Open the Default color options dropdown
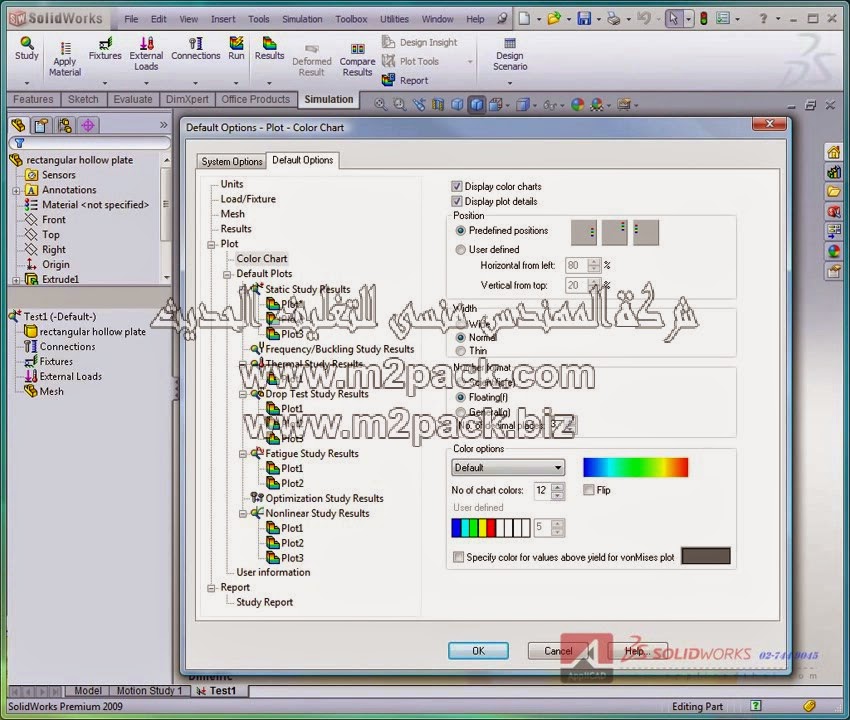Viewport: 850px width, 720px height. [x=508, y=467]
